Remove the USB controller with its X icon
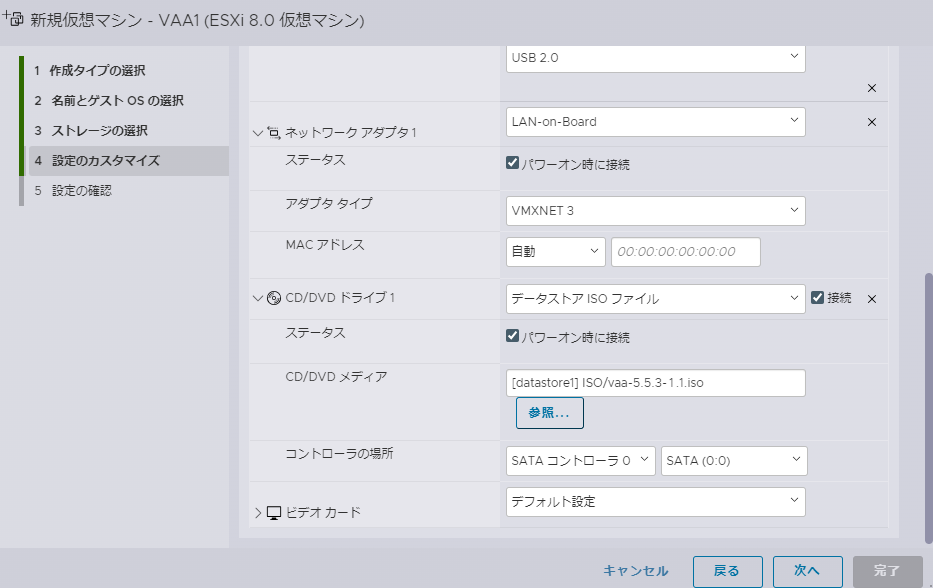Image resolution: width=933 pixels, height=588 pixels. click(x=871, y=88)
